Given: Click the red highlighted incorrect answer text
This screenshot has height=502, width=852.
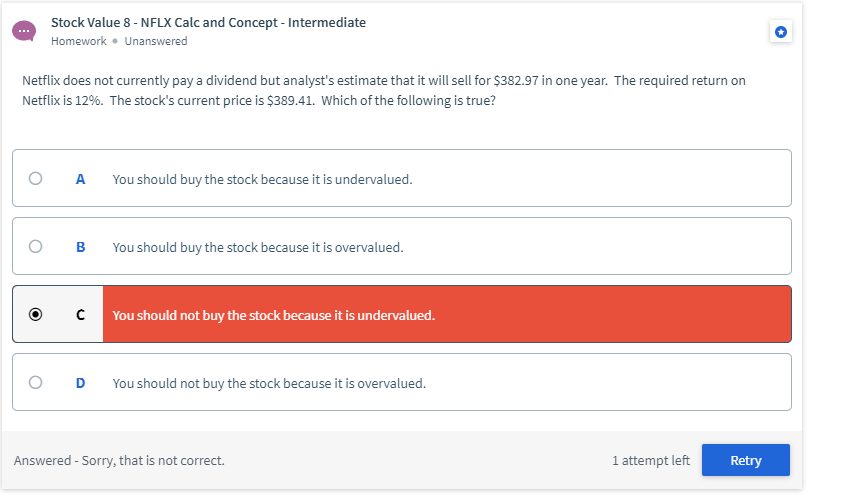Looking at the screenshot, I should tap(274, 315).
